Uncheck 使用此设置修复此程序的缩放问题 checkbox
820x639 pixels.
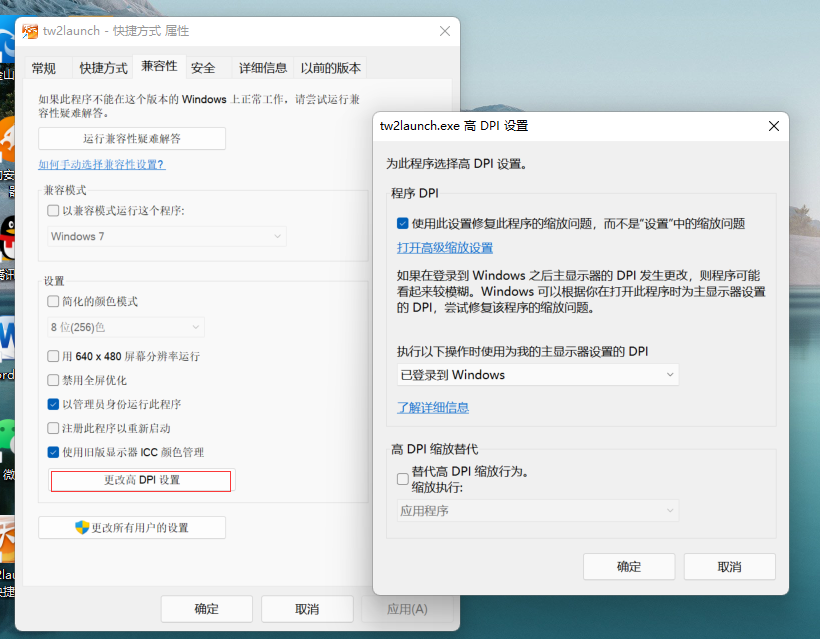(x=402, y=224)
